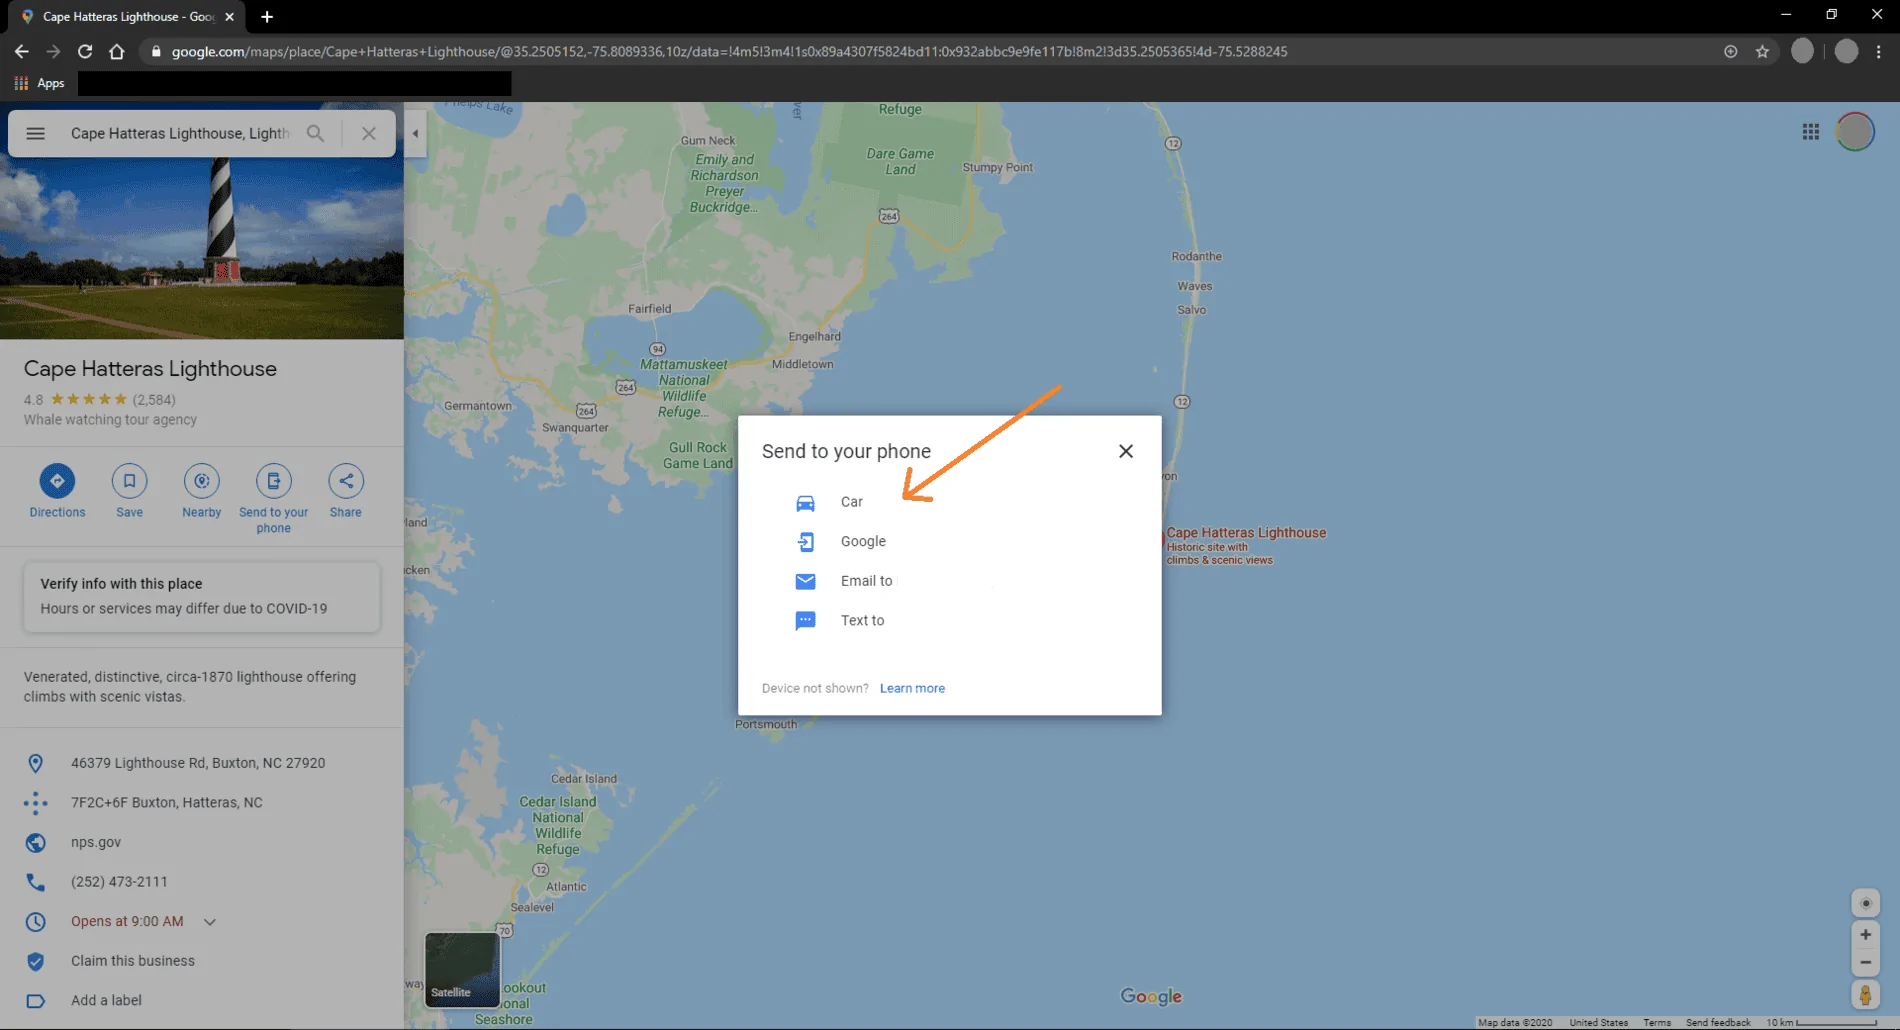The image size is (1900, 1030).
Task: Open the Chrome three-dot menu
Action: (x=1879, y=52)
